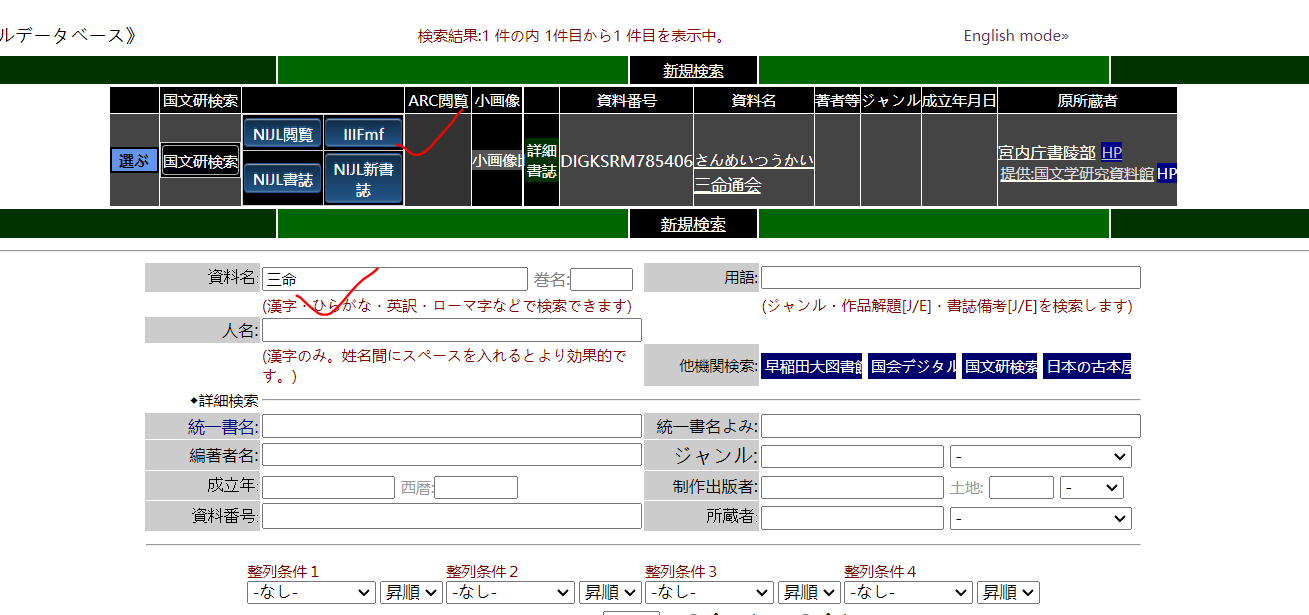Focus the 人名 input field
This screenshot has height=615, width=1309.
tap(451, 330)
